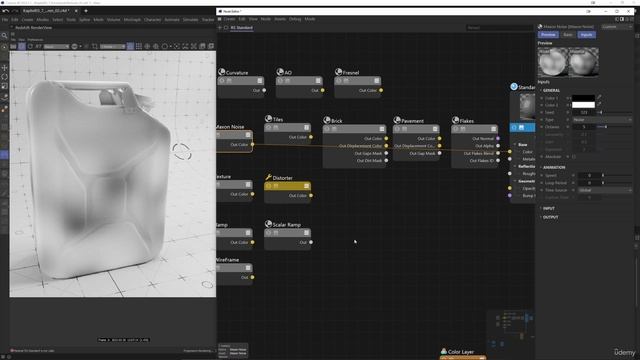Viewport: 640px width, 360px height.
Task: Open the Noise Type dropdown
Action: [x=602, y=120]
